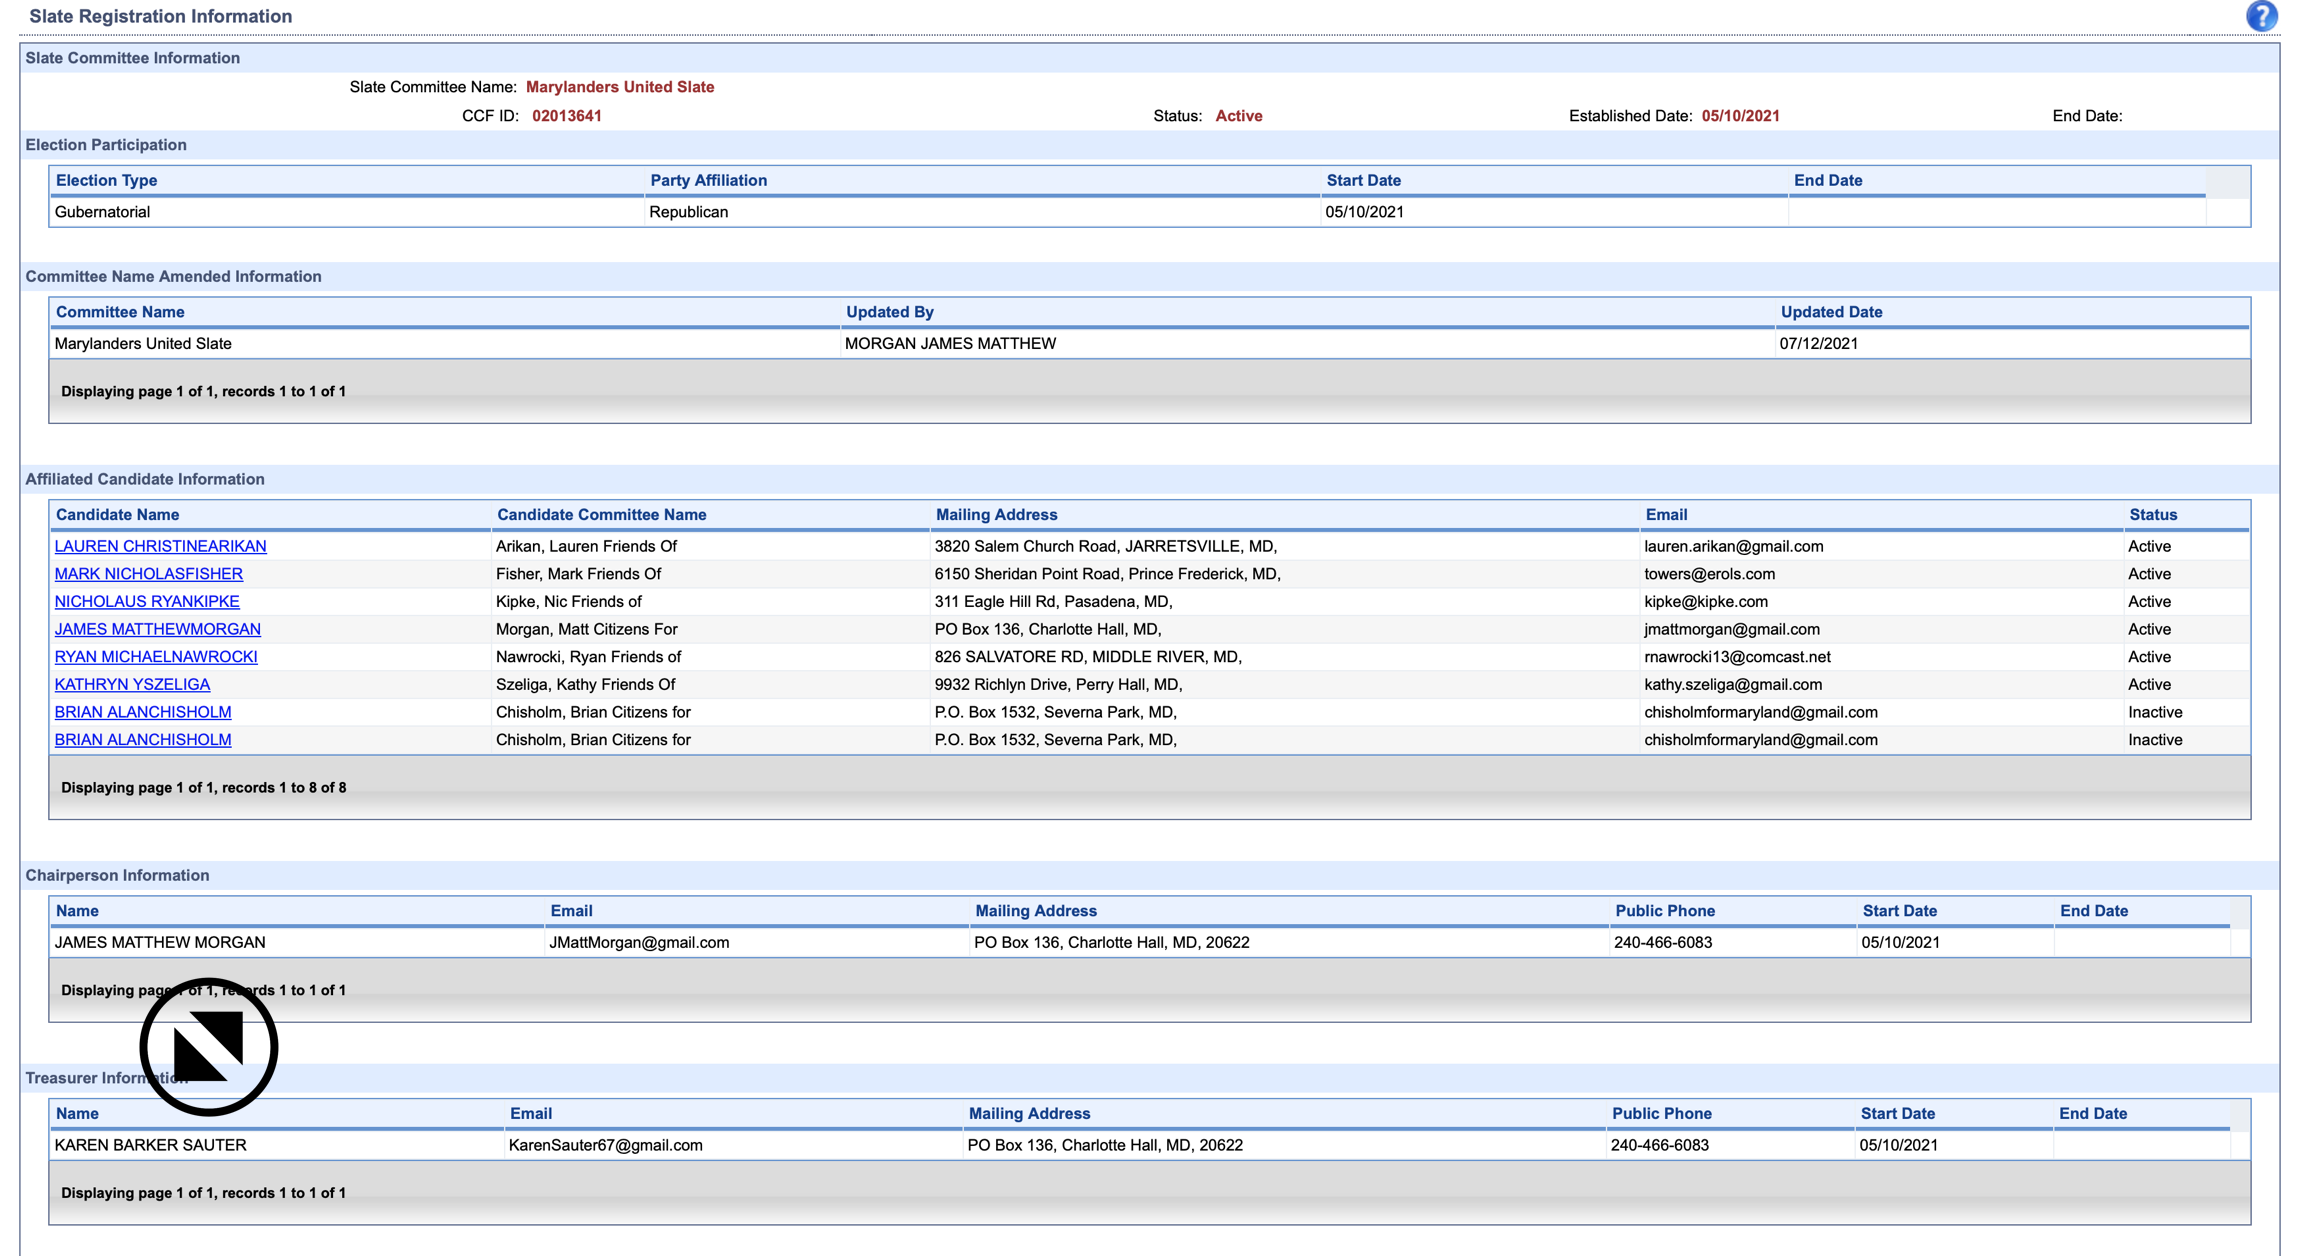Click Mailing Address header in Treasurer table
2300x1256 pixels.
[1028, 1114]
